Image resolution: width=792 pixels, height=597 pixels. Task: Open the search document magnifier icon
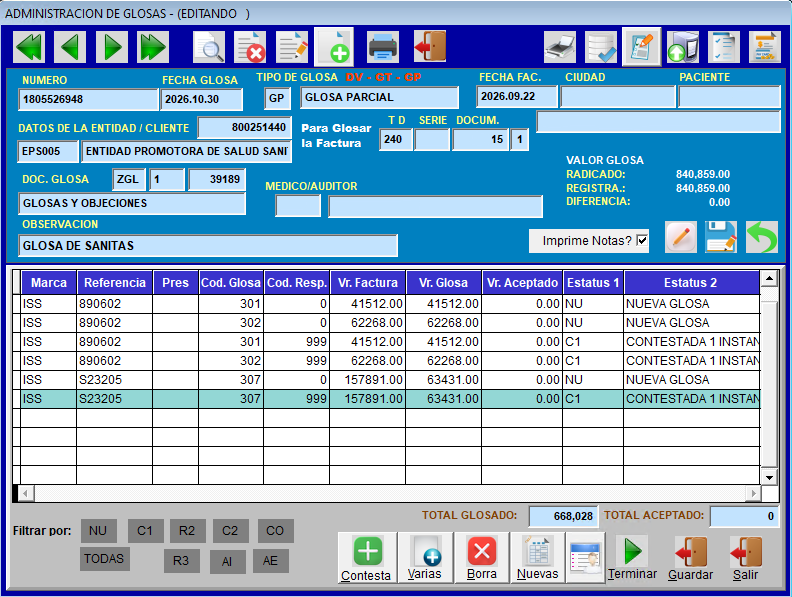tap(209, 47)
